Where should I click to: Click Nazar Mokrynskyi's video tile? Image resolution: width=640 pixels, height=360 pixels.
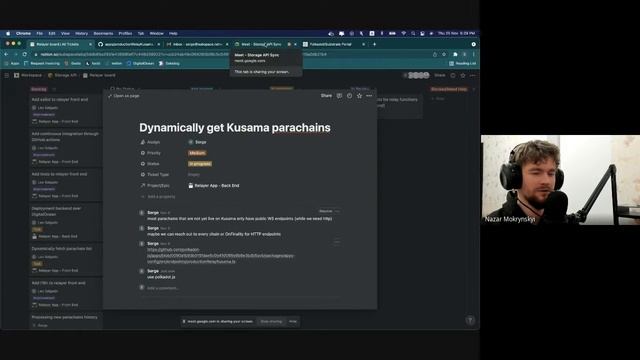click(560, 180)
